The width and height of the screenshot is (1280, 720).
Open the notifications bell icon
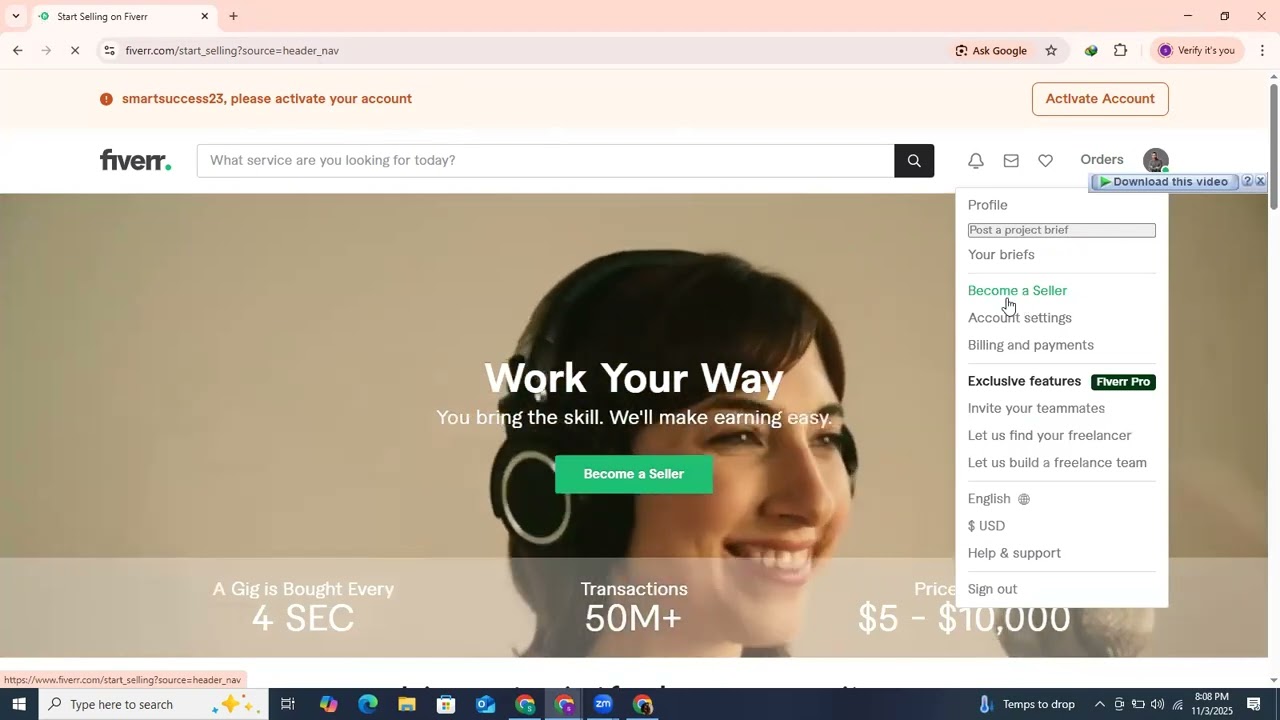(976, 160)
